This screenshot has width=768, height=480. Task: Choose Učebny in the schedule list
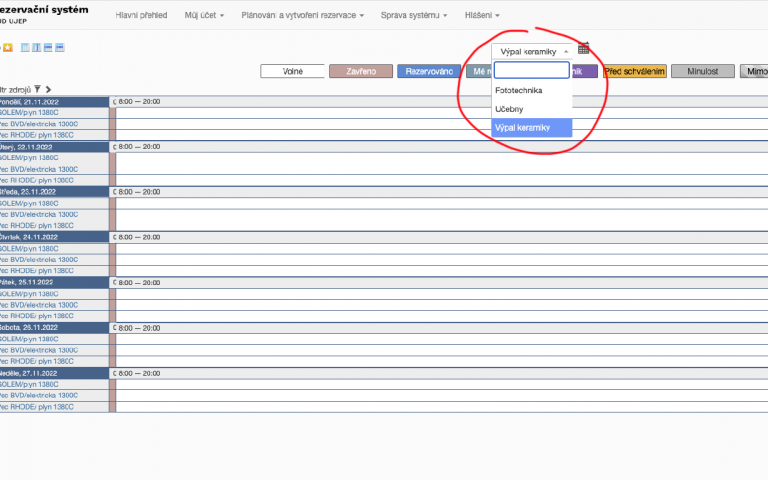[508, 108]
